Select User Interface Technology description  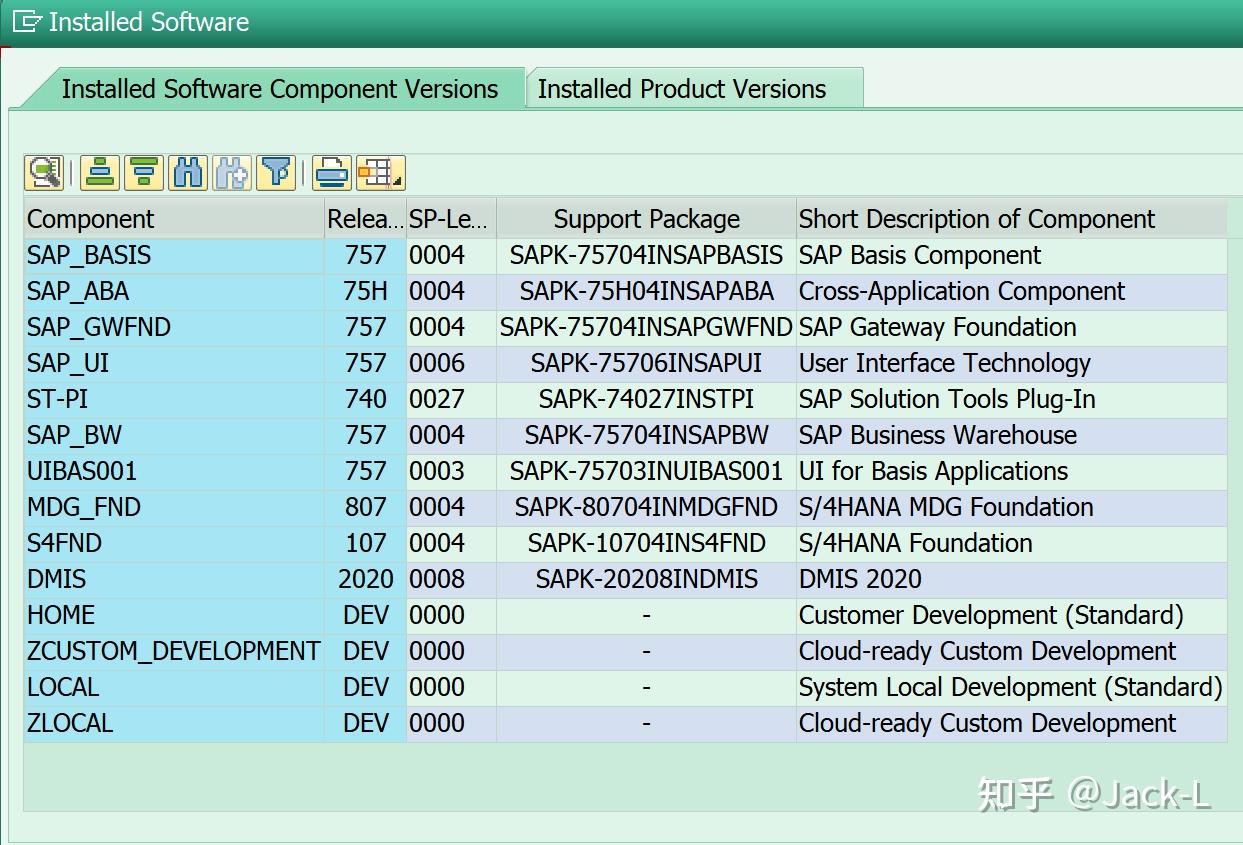click(1011, 363)
